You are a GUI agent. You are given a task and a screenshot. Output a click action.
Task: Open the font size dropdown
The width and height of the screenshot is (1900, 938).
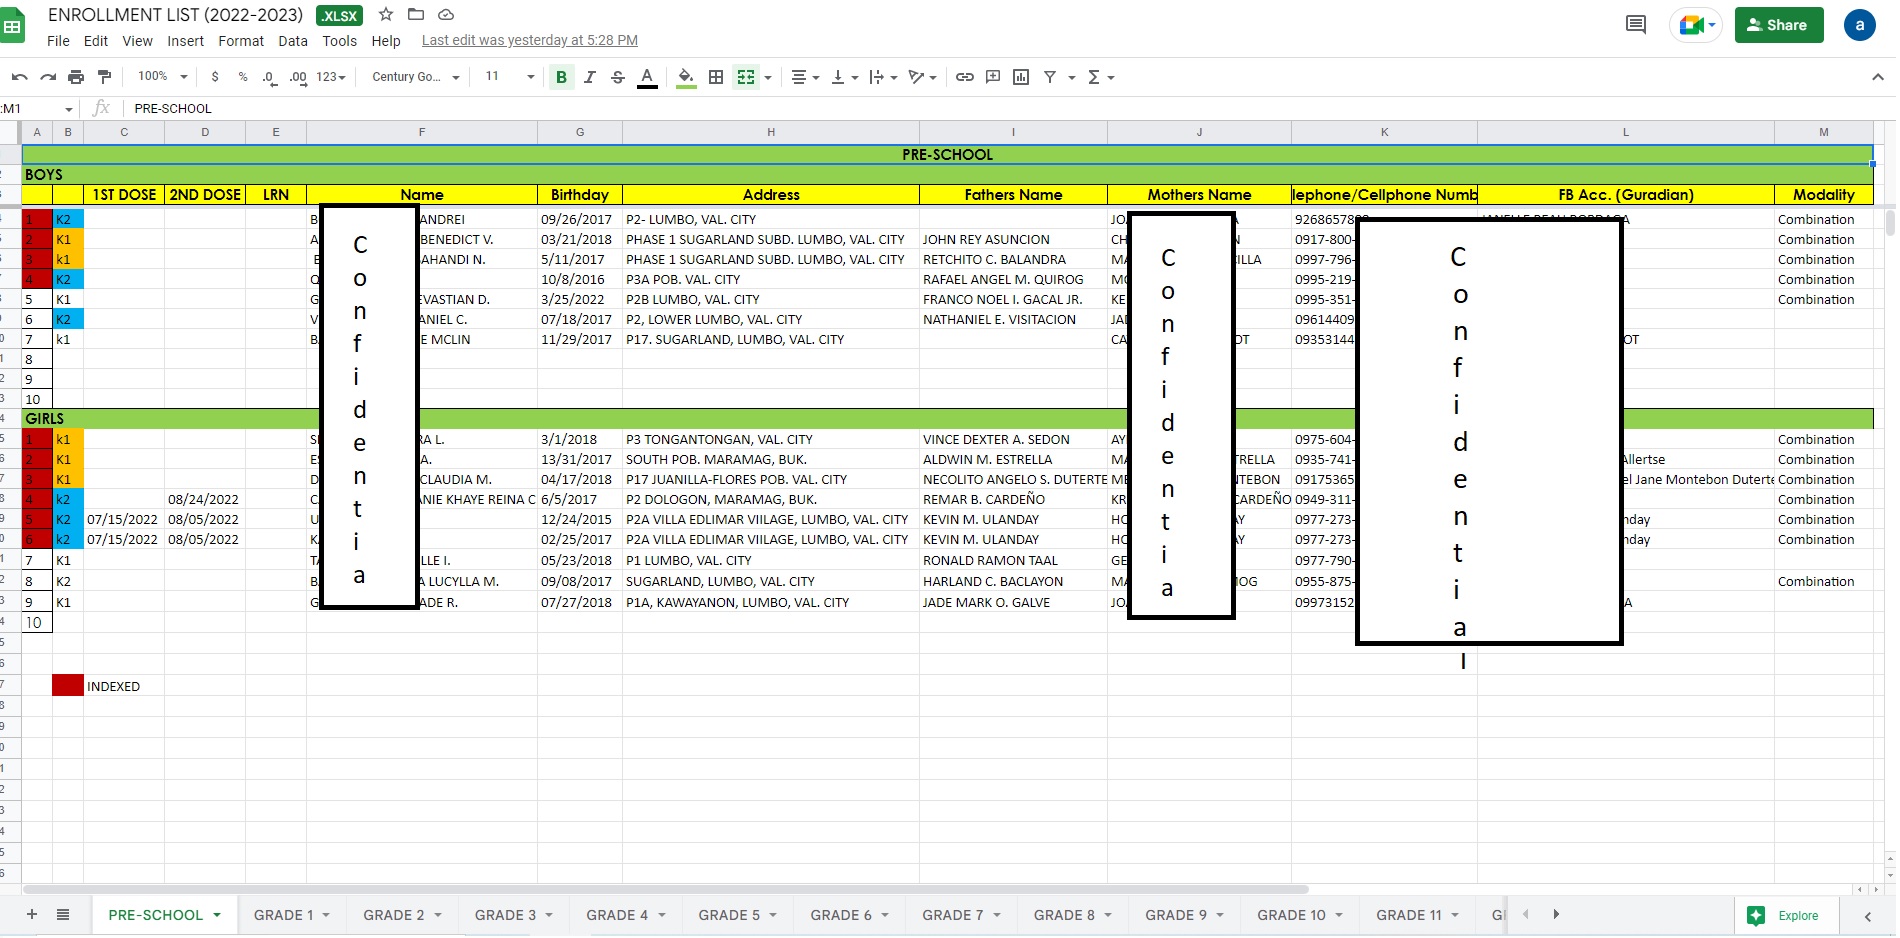[510, 77]
